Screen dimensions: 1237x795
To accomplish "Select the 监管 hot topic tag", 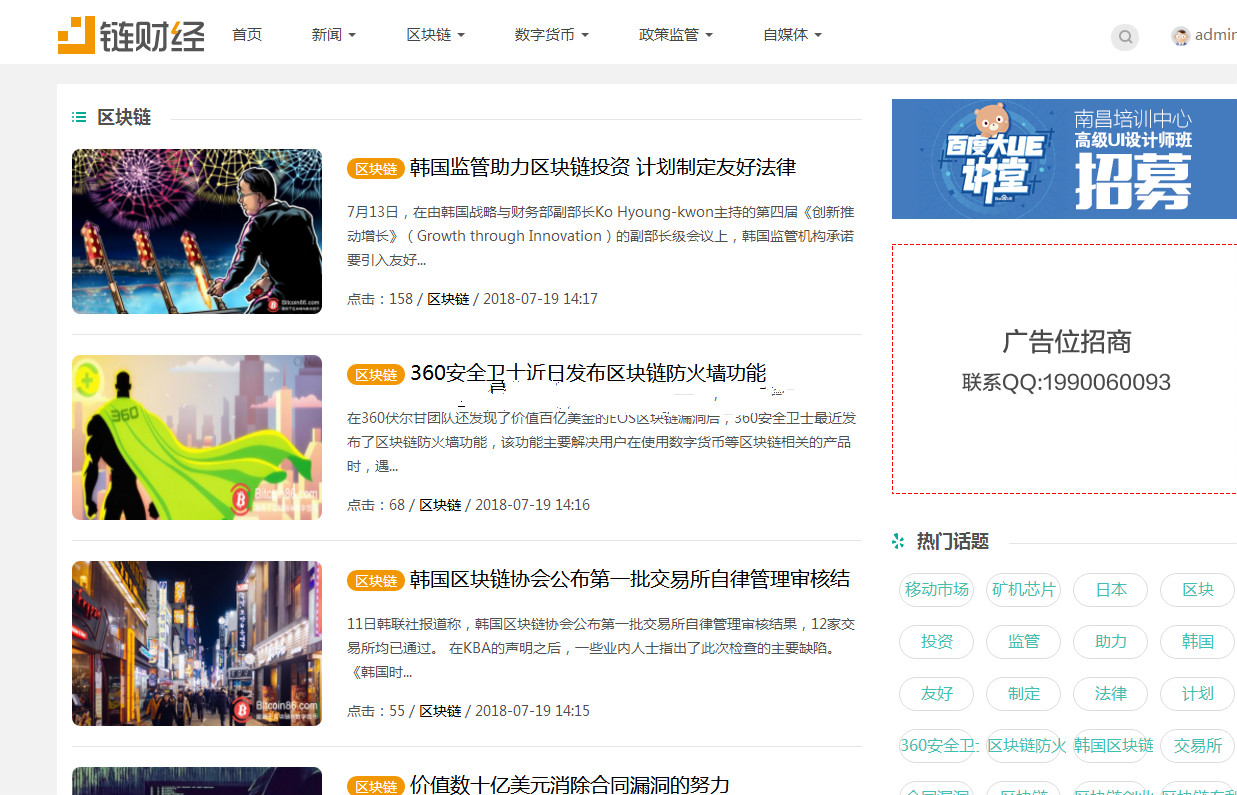I will tap(1024, 642).
